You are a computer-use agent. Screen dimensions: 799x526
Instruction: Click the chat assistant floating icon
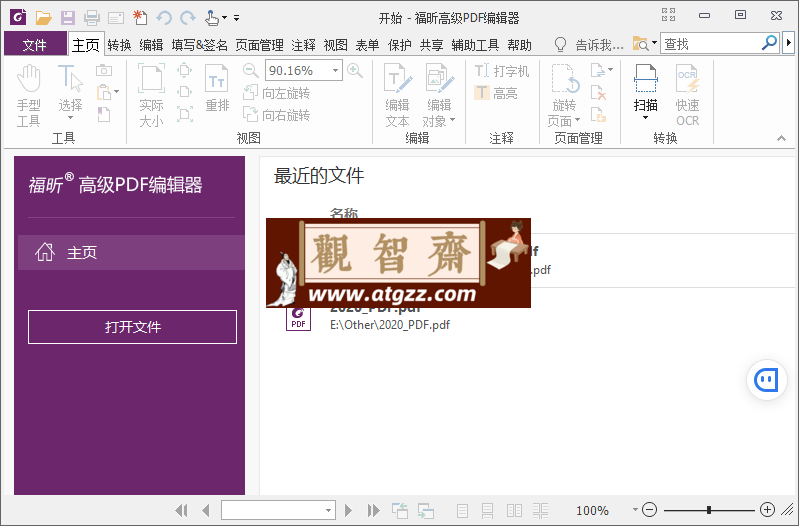[766, 380]
